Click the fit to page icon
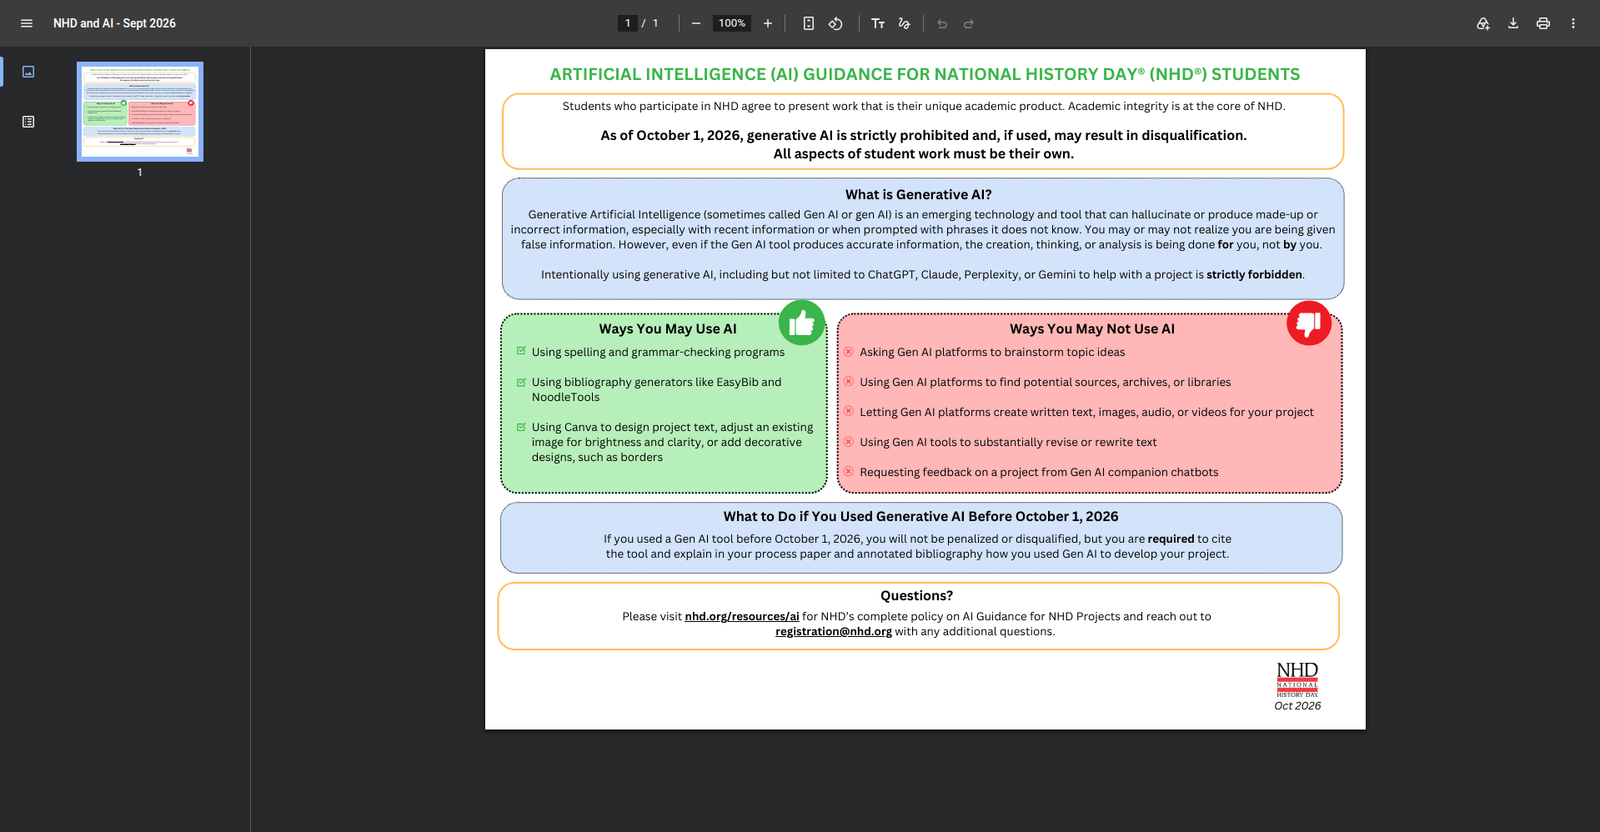Image resolution: width=1600 pixels, height=832 pixels. tap(808, 23)
